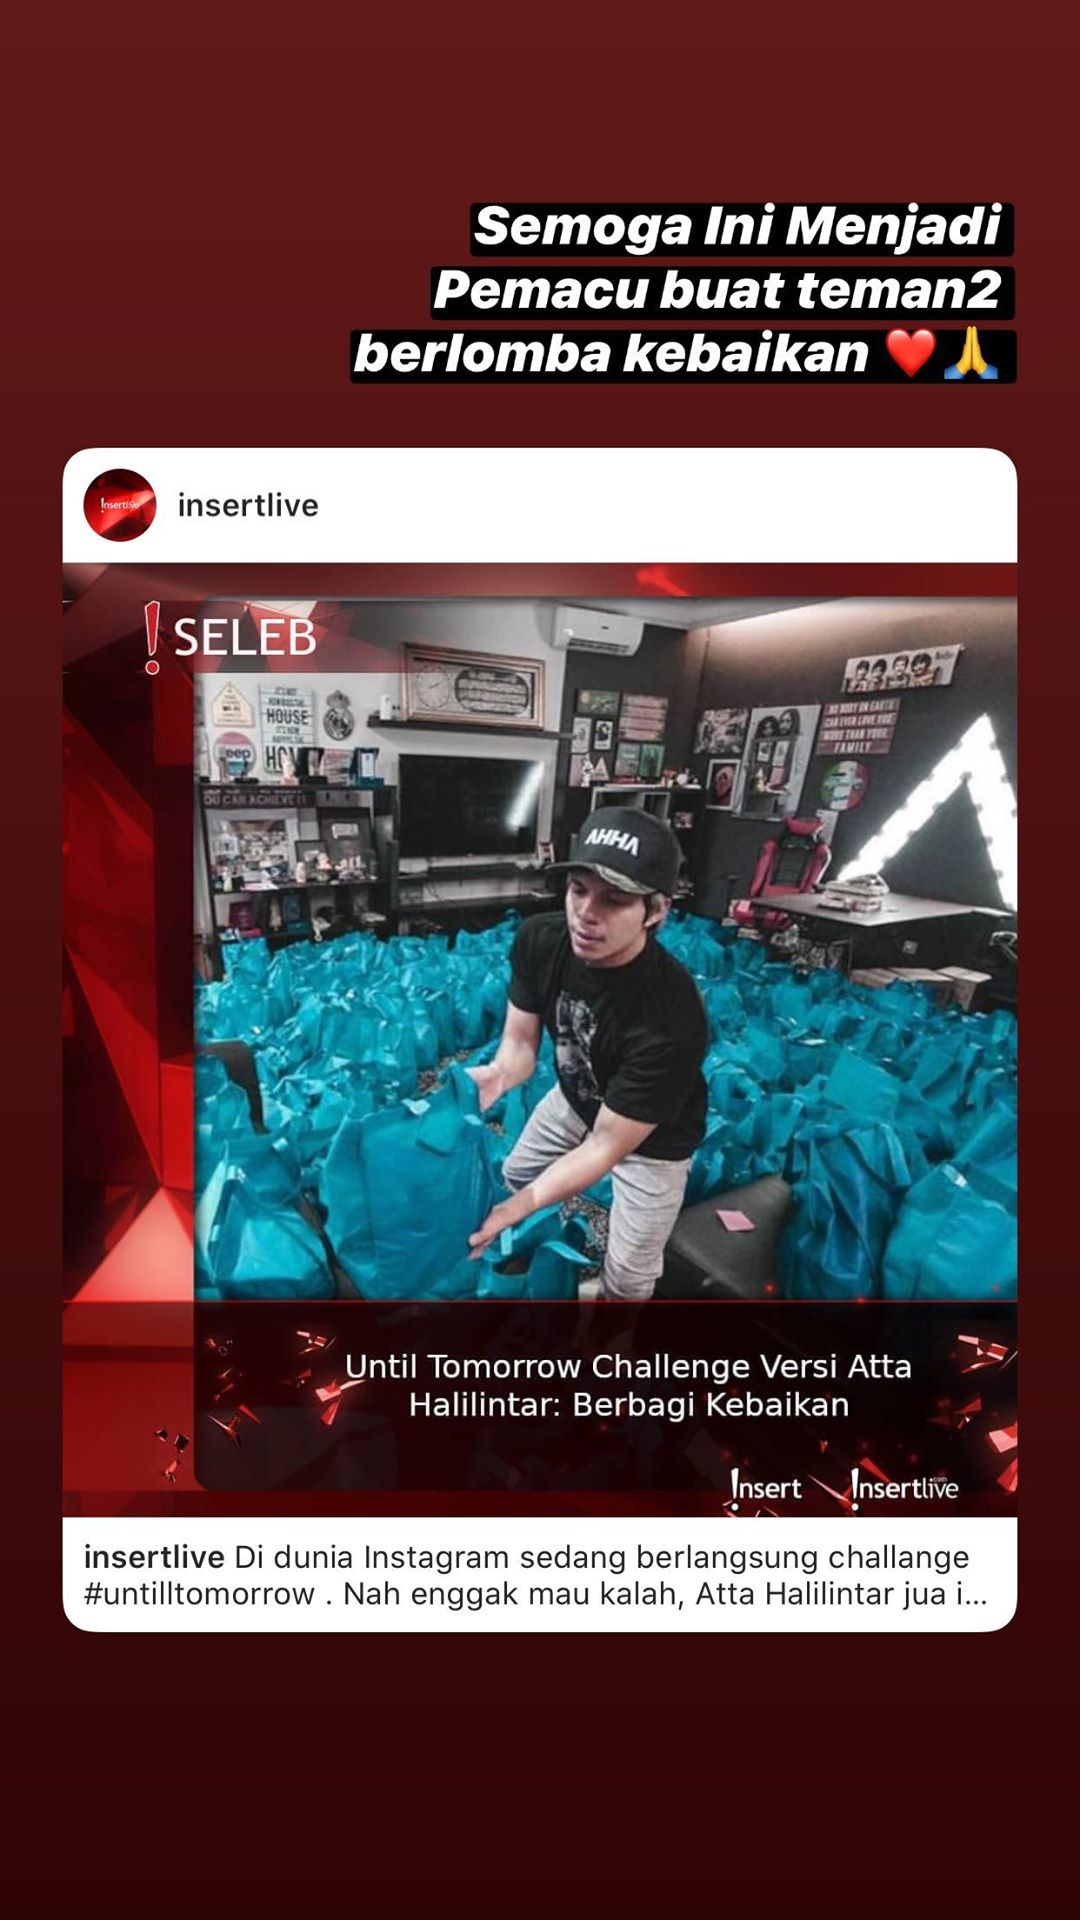Click the #untilltomorrow hashtag in caption
1080x1920 pixels.
199,1593
